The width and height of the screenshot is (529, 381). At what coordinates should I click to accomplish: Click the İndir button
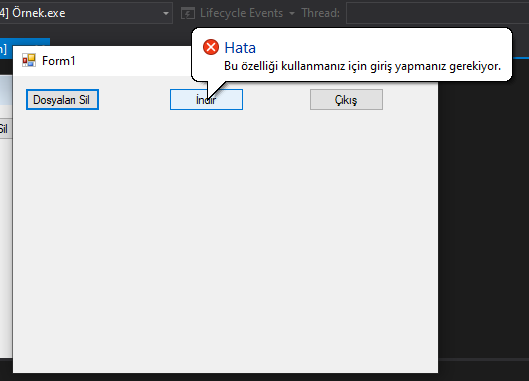206,100
